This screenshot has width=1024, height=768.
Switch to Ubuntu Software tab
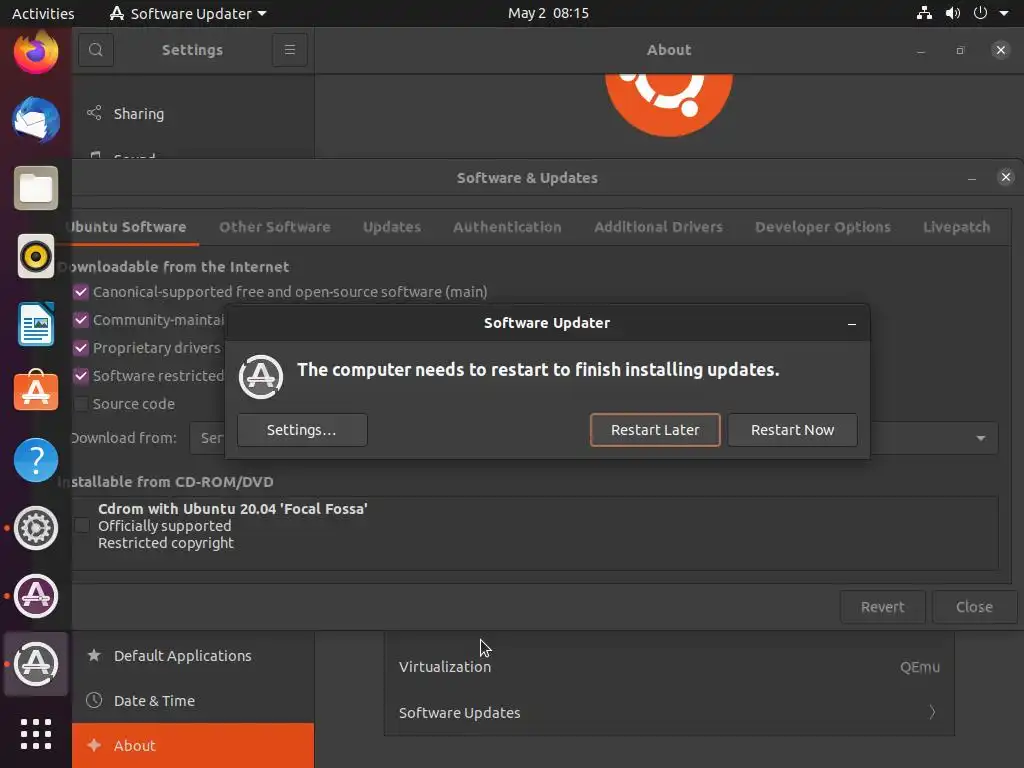(129, 227)
